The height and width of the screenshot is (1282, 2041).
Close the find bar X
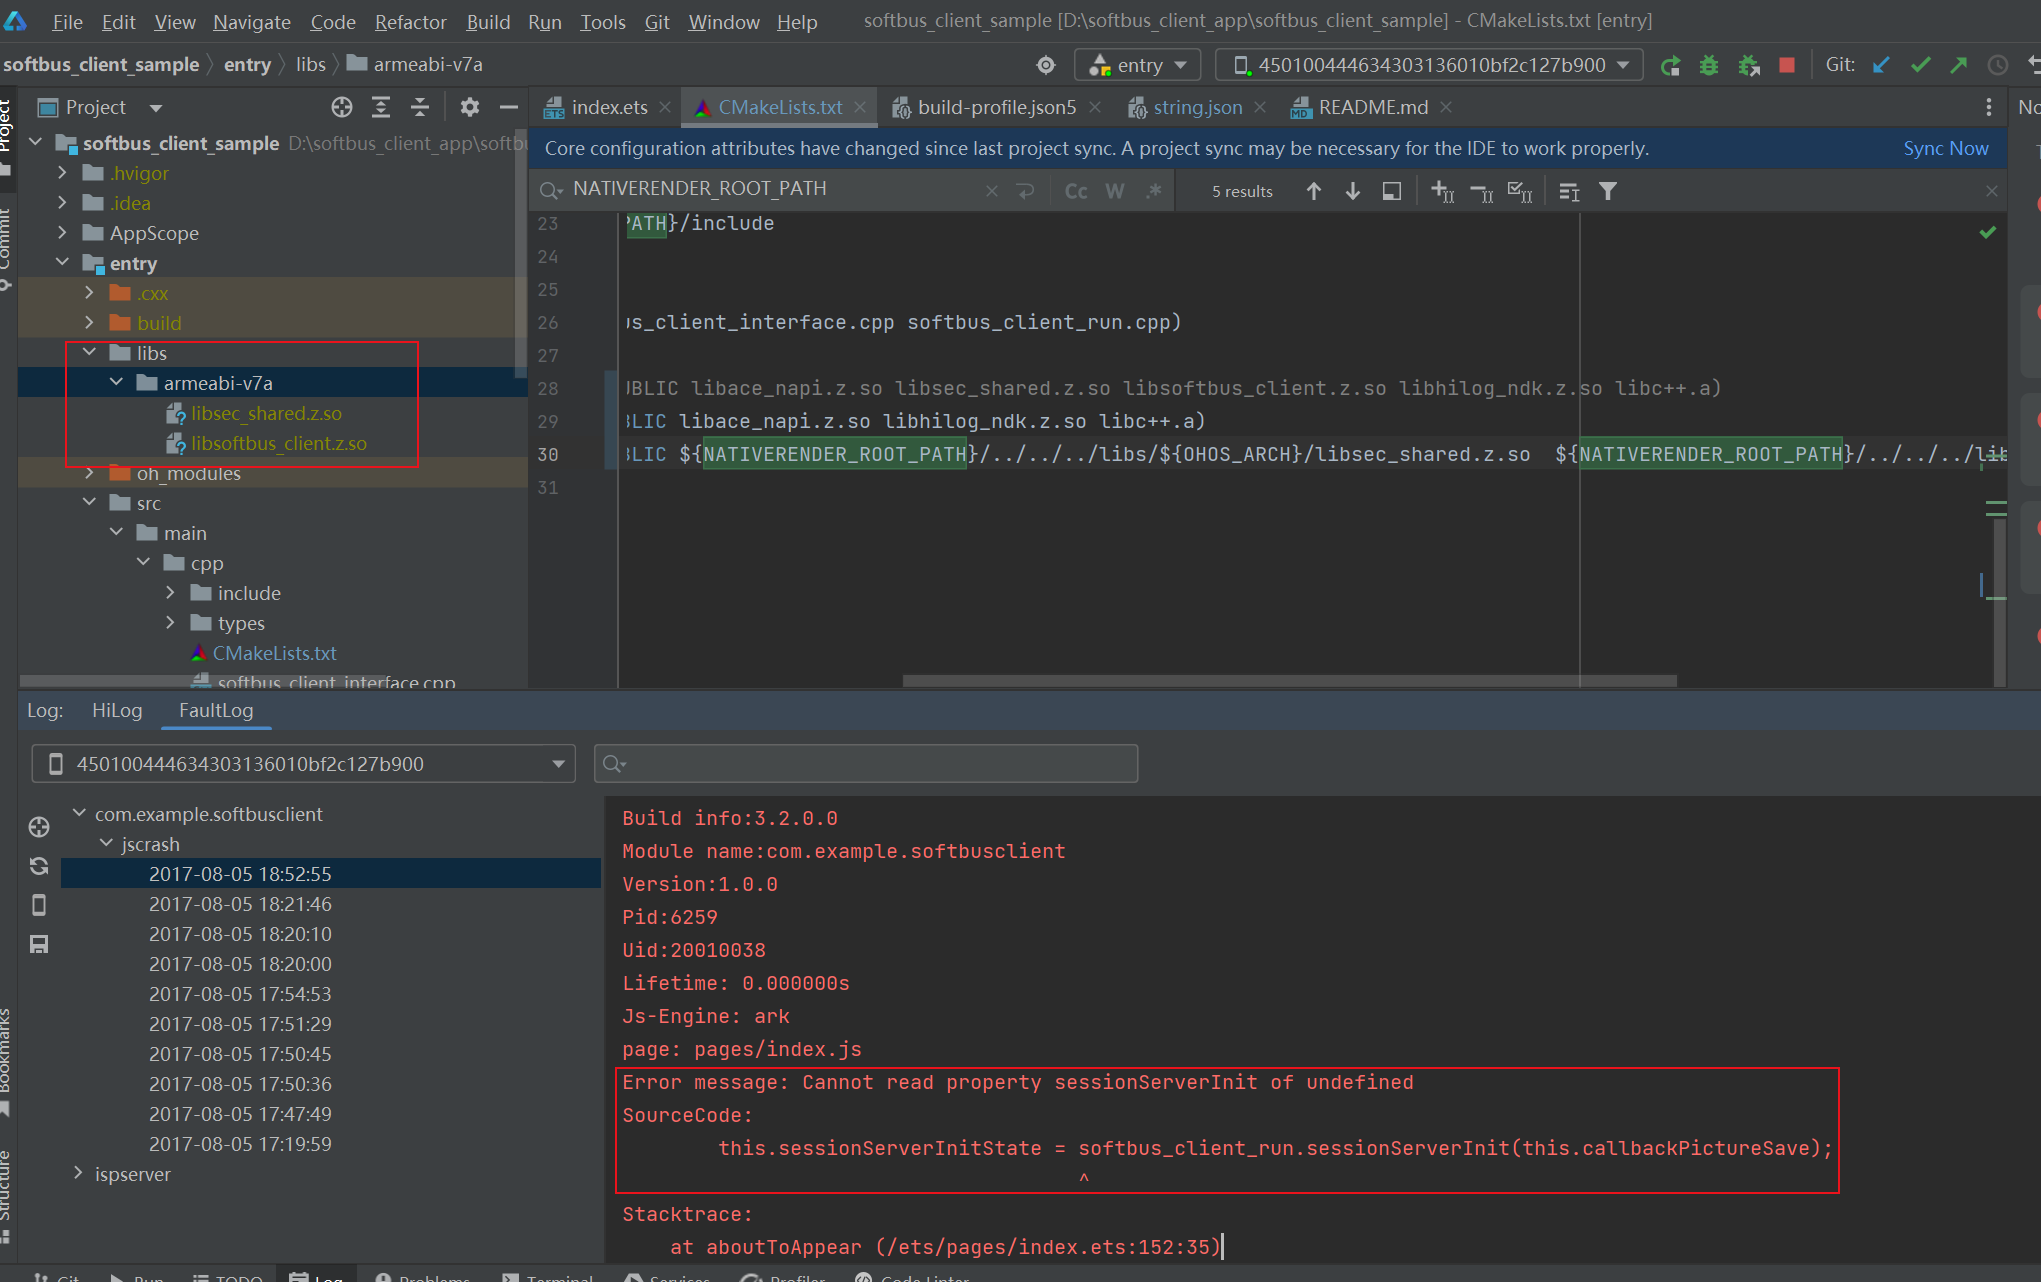coord(1991,191)
